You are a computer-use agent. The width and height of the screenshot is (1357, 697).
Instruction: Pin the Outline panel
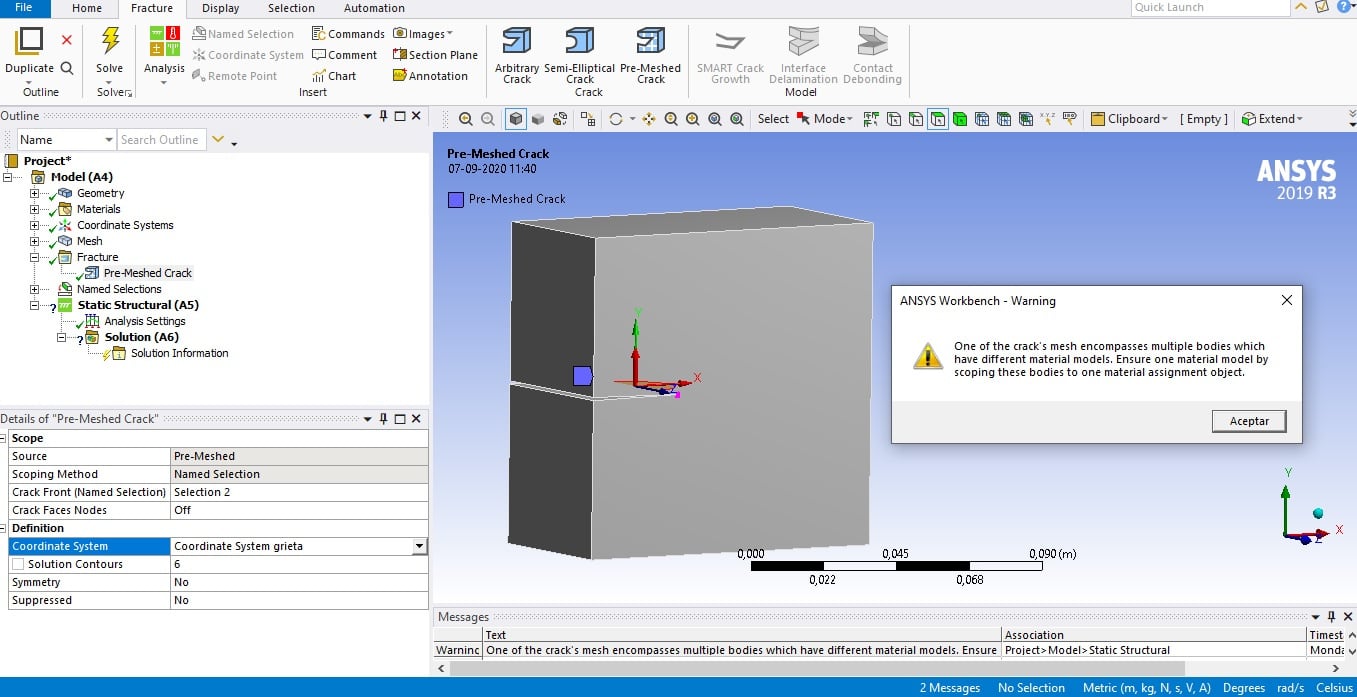click(x=383, y=116)
